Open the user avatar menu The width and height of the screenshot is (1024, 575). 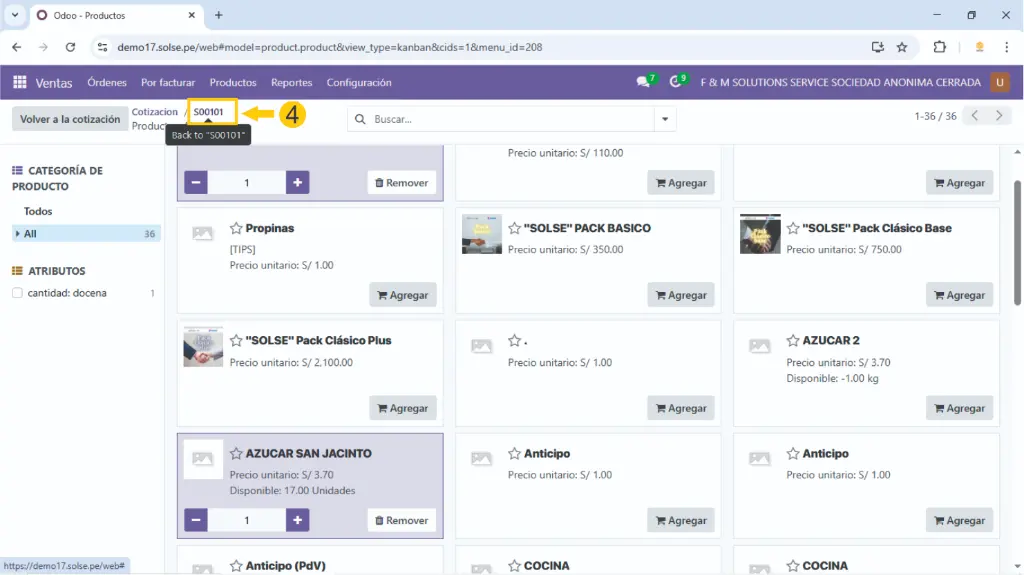[x=999, y=82]
